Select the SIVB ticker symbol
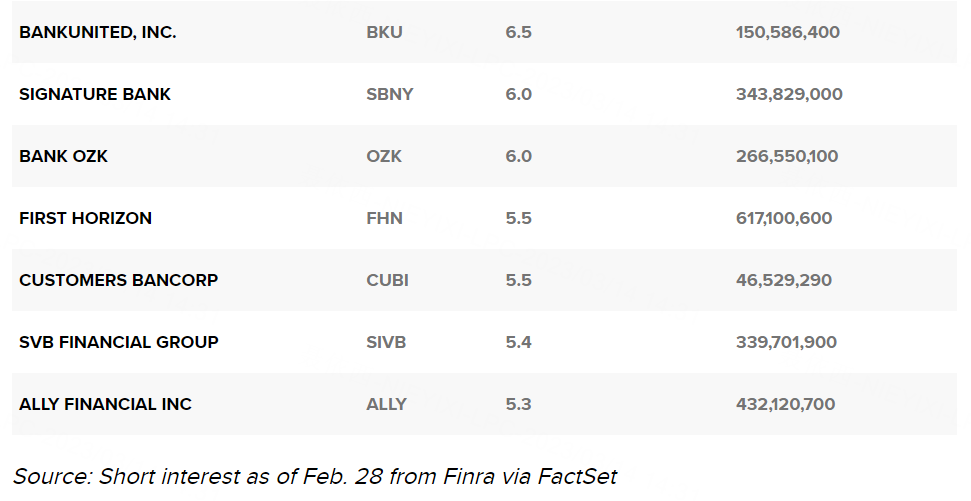Viewport: 971px width, 501px height. point(387,342)
